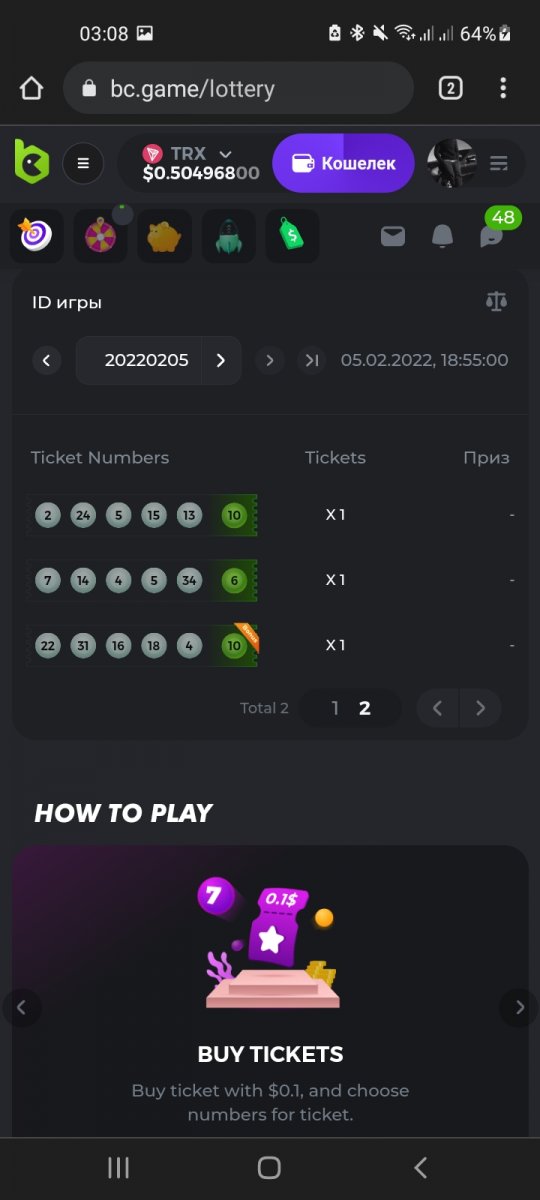The width and height of the screenshot is (540, 1200).
Task: Open chat with 48 unread messages
Action: click(492, 236)
